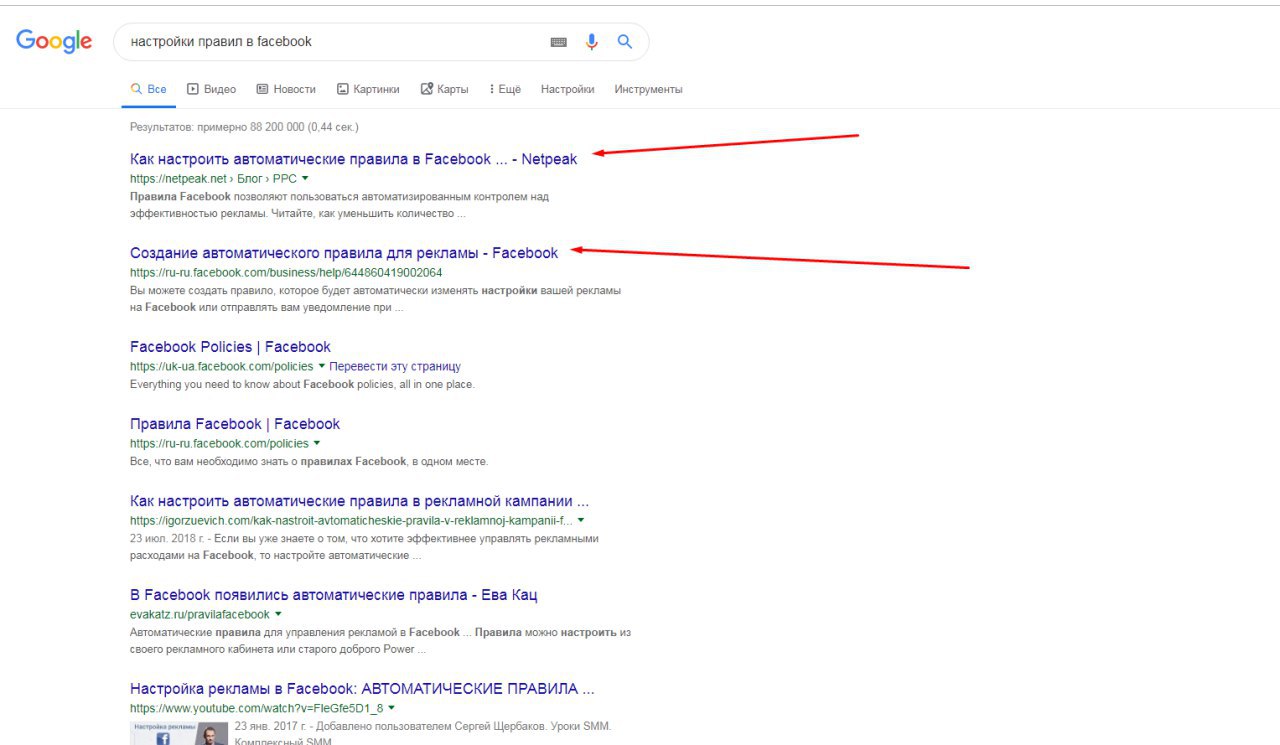Open Настройки search settings
1280x745 pixels.
tap(567, 89)
